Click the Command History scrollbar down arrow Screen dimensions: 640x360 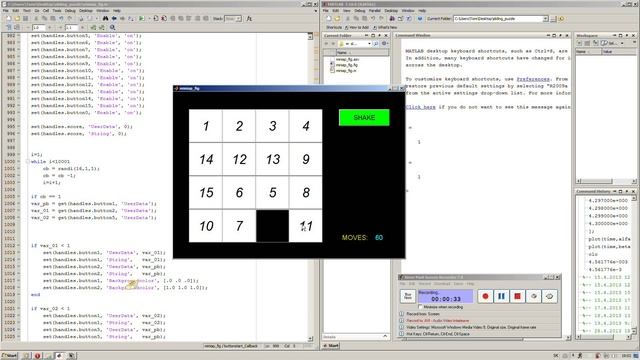pyautogui.click(x=634, y=330)
